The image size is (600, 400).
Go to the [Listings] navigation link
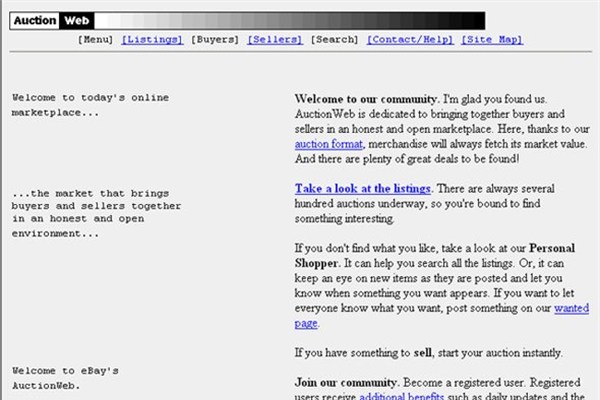(152, 40)
